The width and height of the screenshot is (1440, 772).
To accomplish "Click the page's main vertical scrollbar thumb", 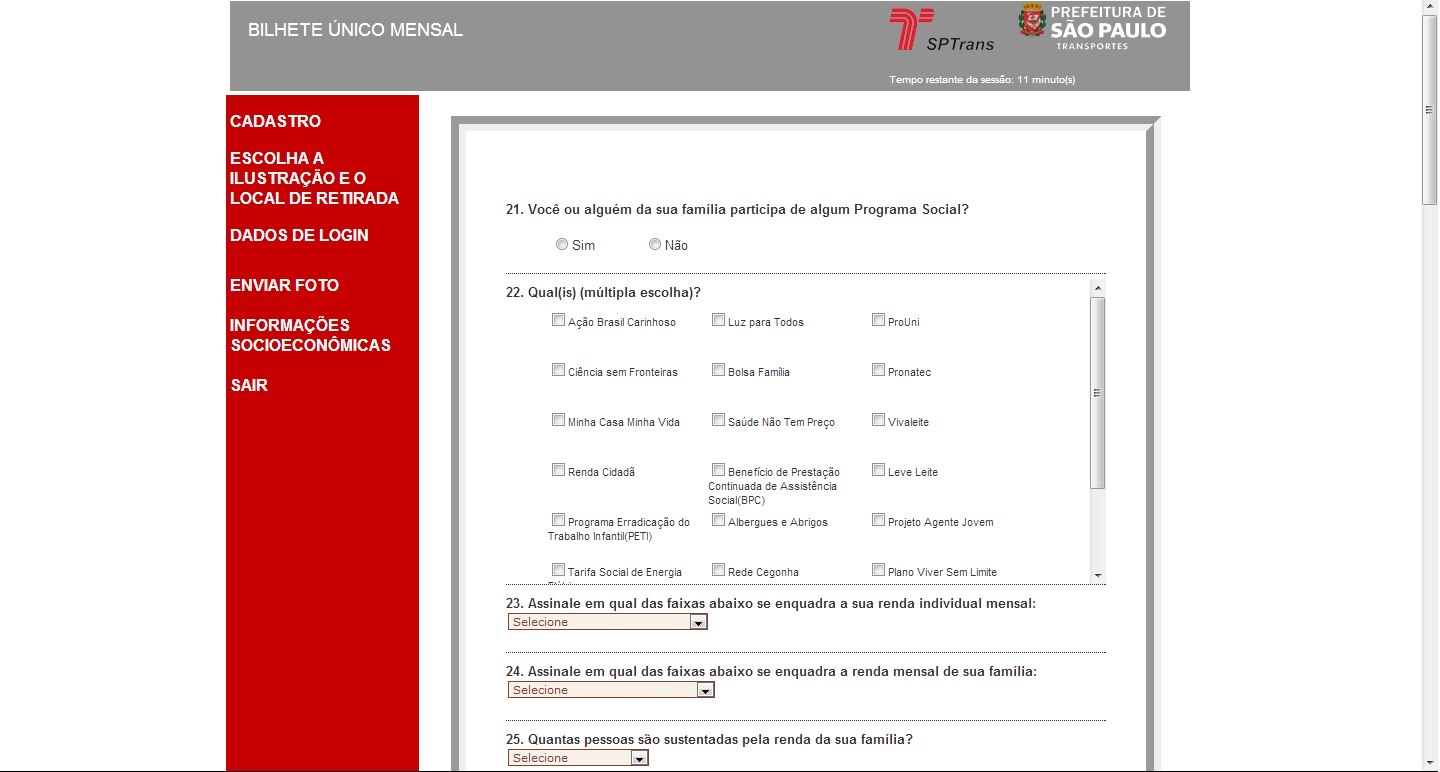I will 1429,110.
